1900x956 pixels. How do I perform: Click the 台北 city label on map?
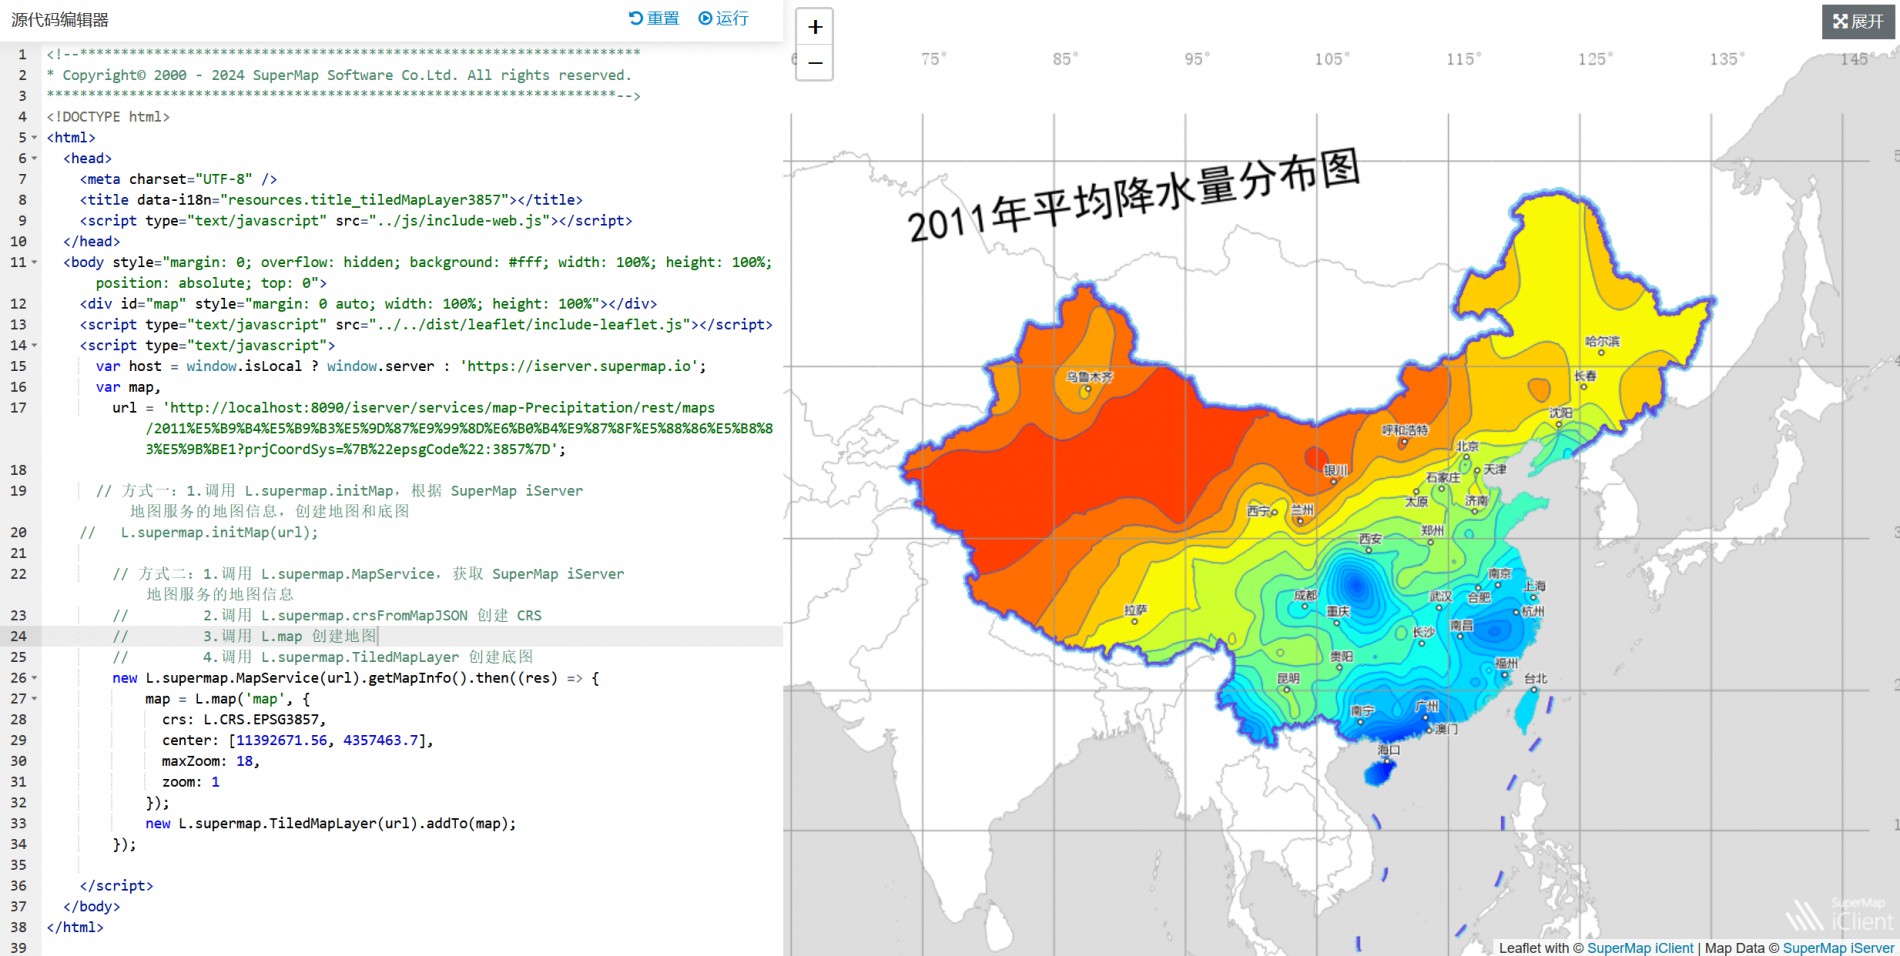pos(1535,679)
